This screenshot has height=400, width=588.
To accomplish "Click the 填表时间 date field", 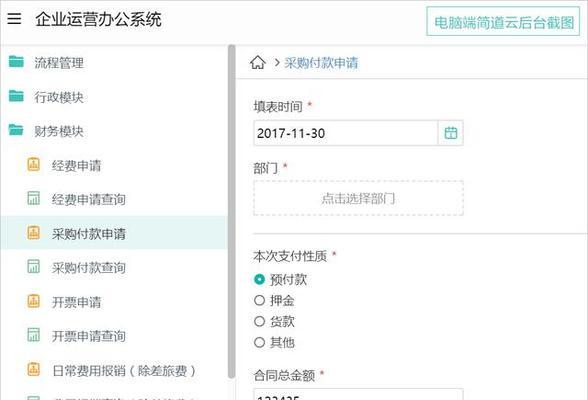I will [x=345, y=133].
